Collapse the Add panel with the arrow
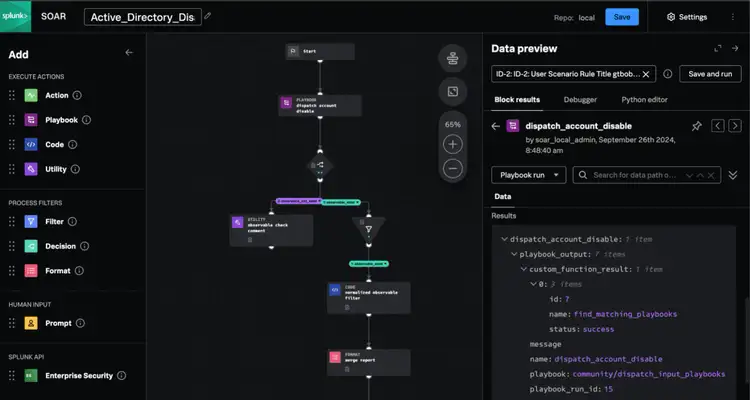750x400 pixels. 128,53
